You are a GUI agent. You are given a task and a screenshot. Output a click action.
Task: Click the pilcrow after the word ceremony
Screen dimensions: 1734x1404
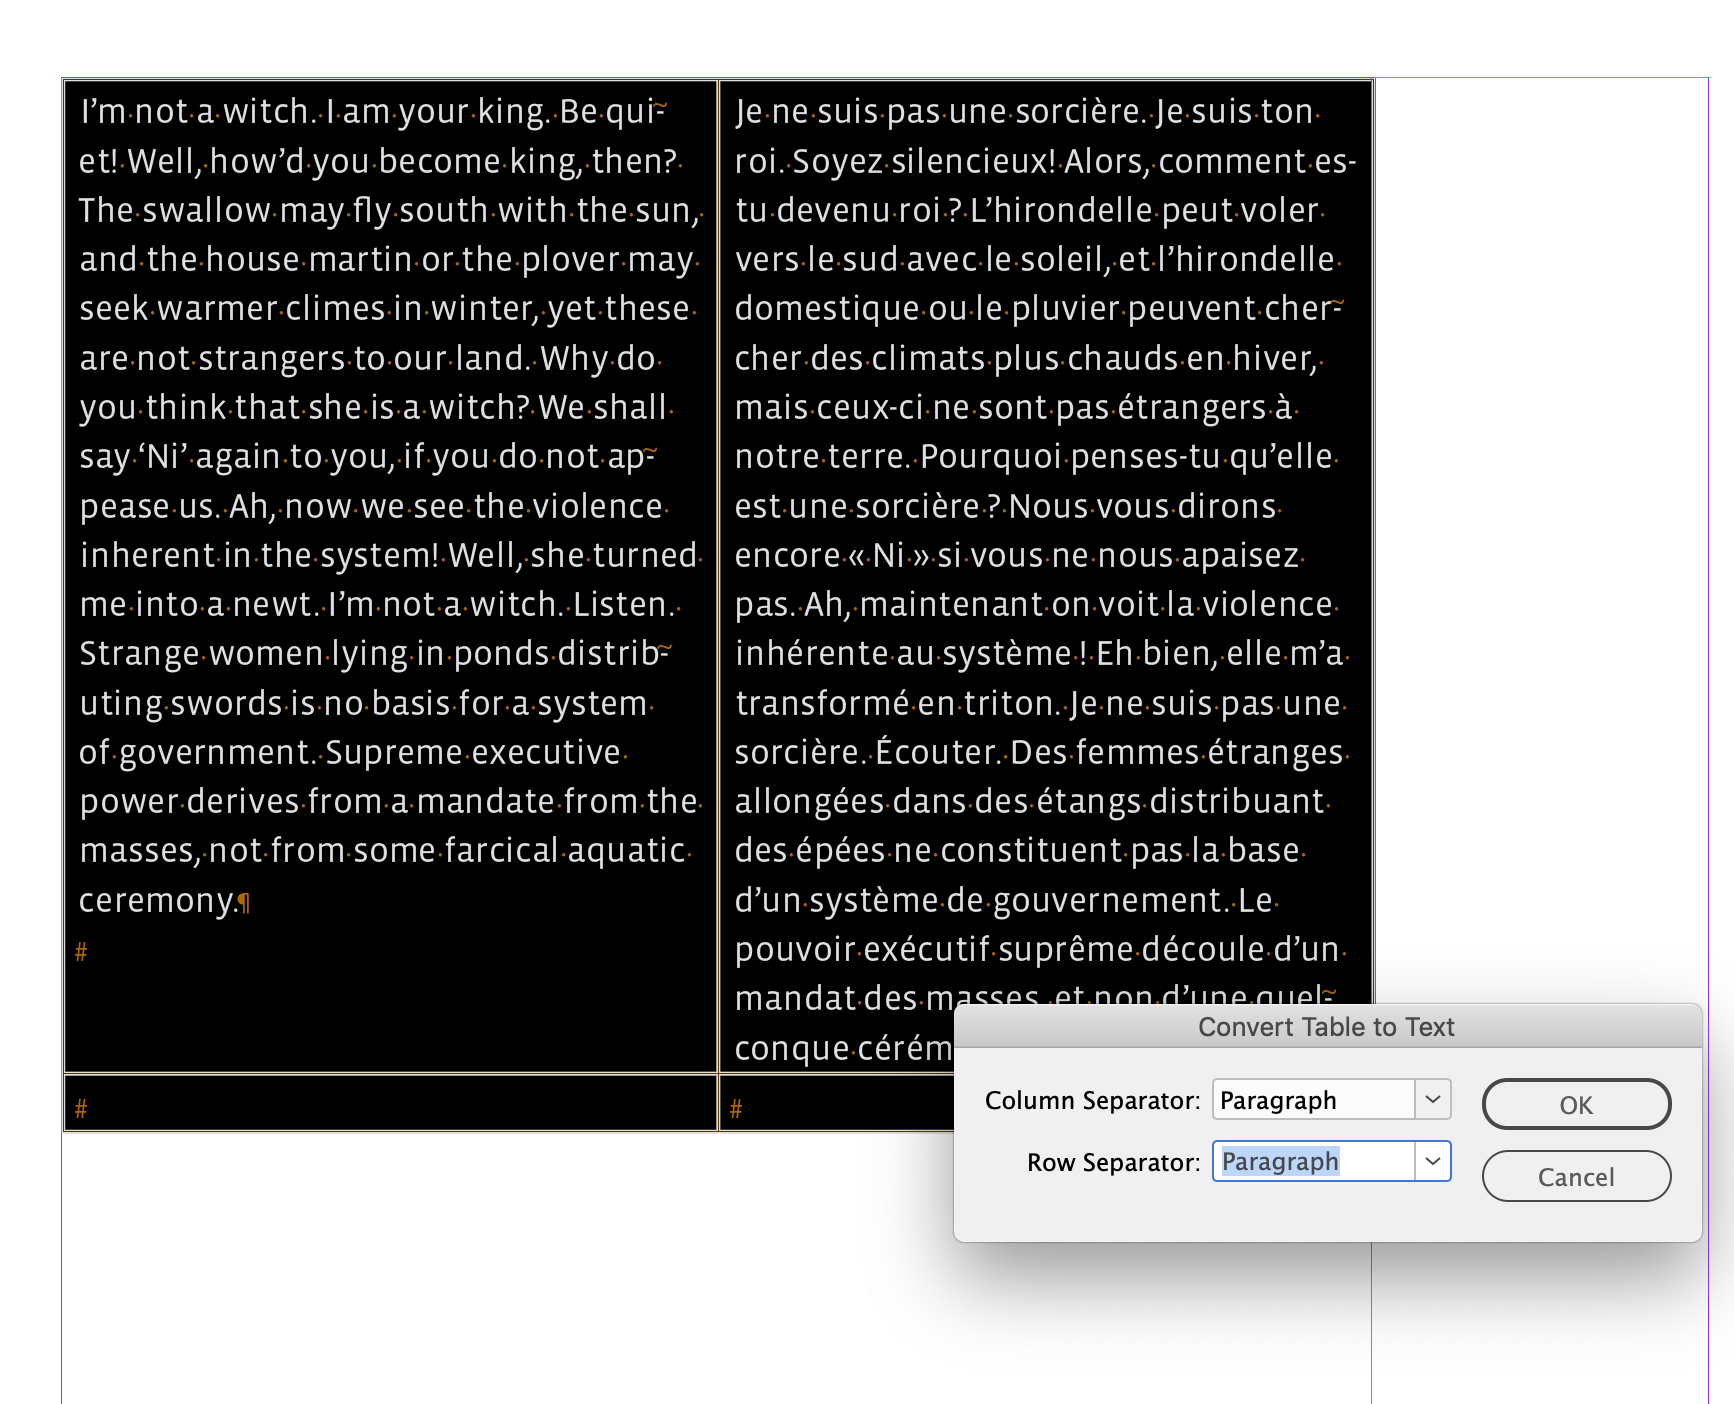[243, 902]
